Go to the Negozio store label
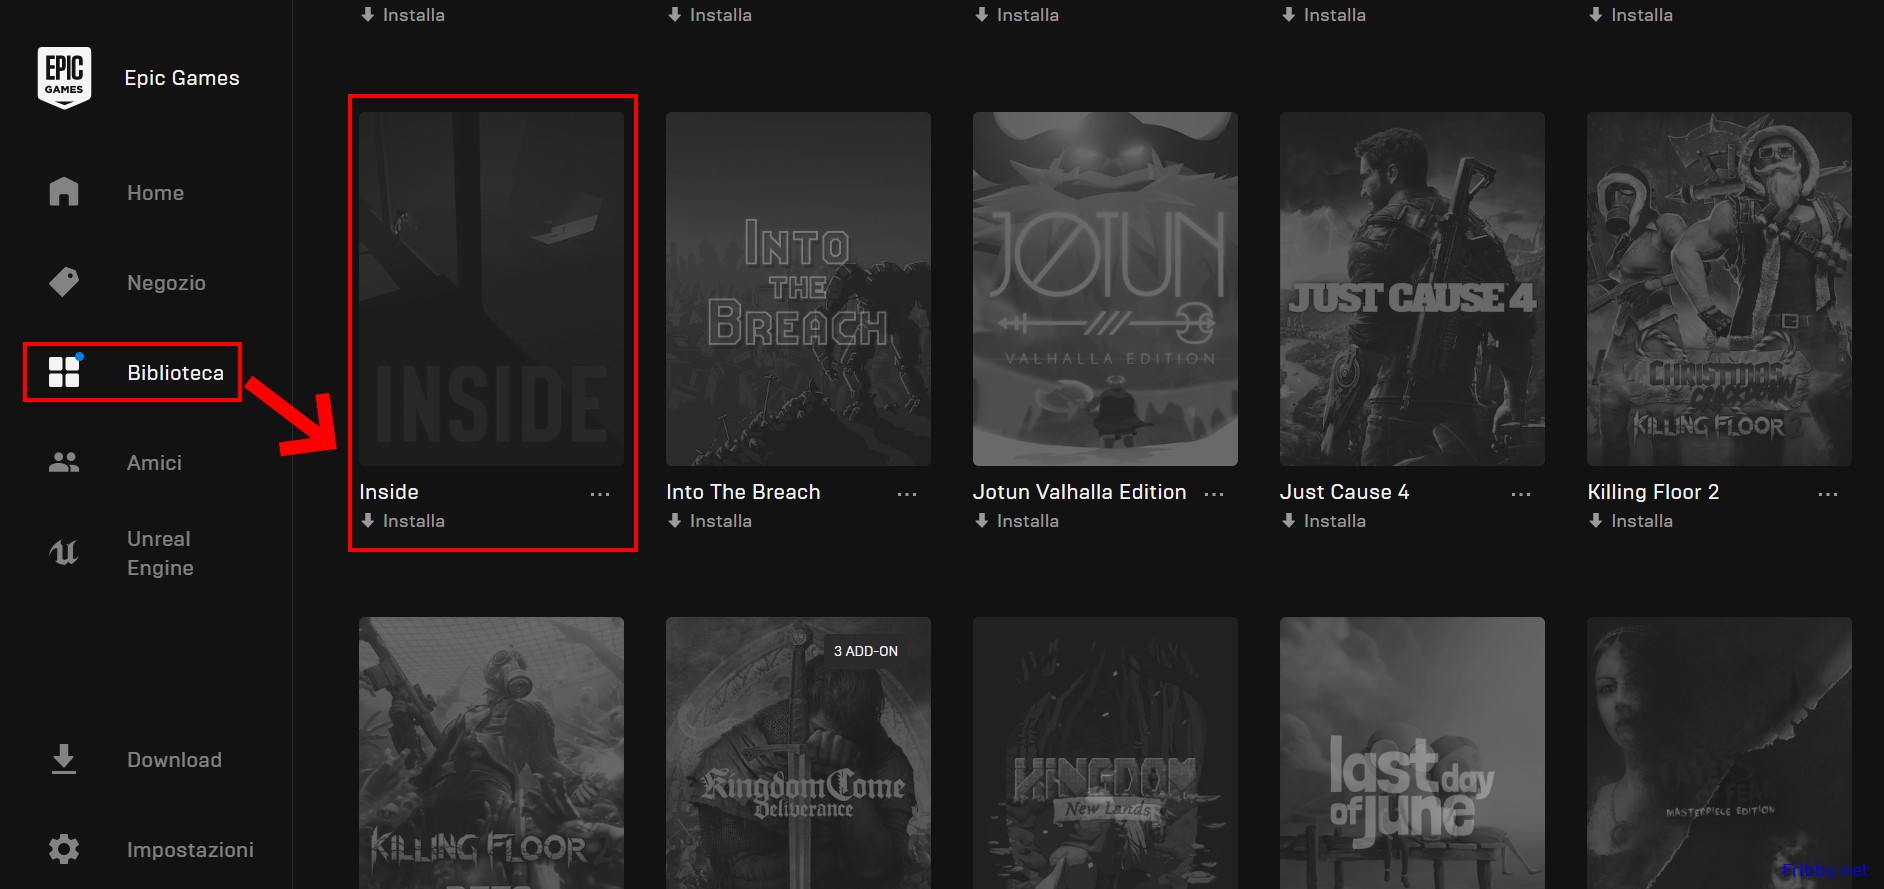This screenshot has width=1884, height=889. tap(166, 283)
